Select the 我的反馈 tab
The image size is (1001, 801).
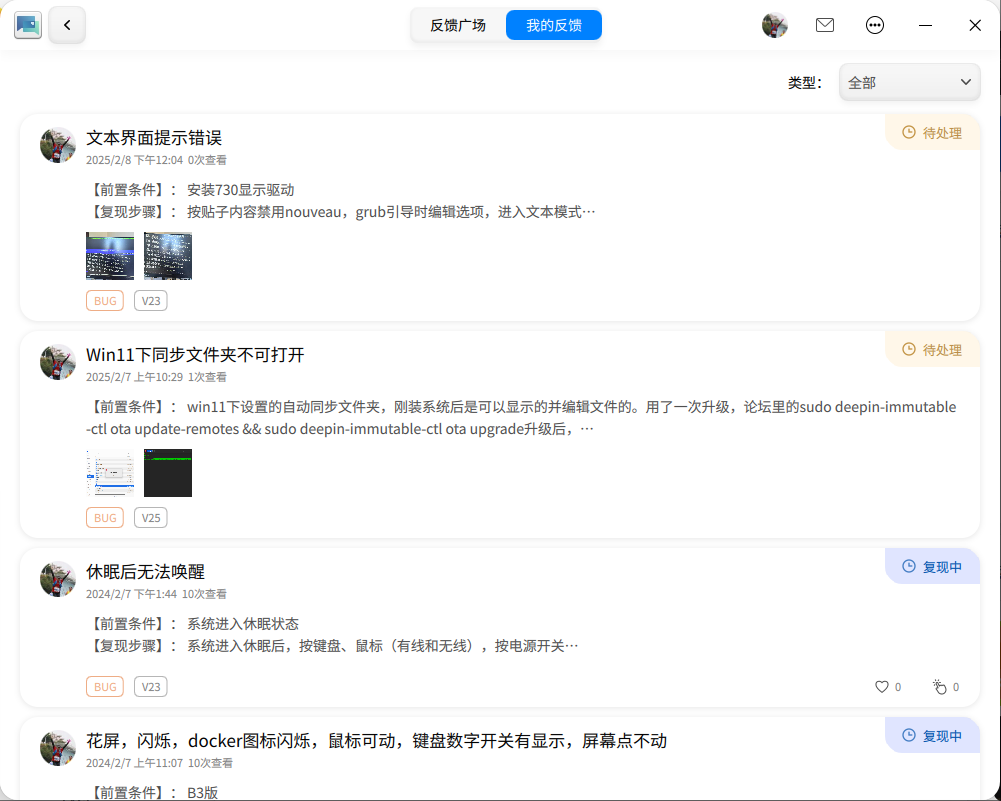(553, 26)
